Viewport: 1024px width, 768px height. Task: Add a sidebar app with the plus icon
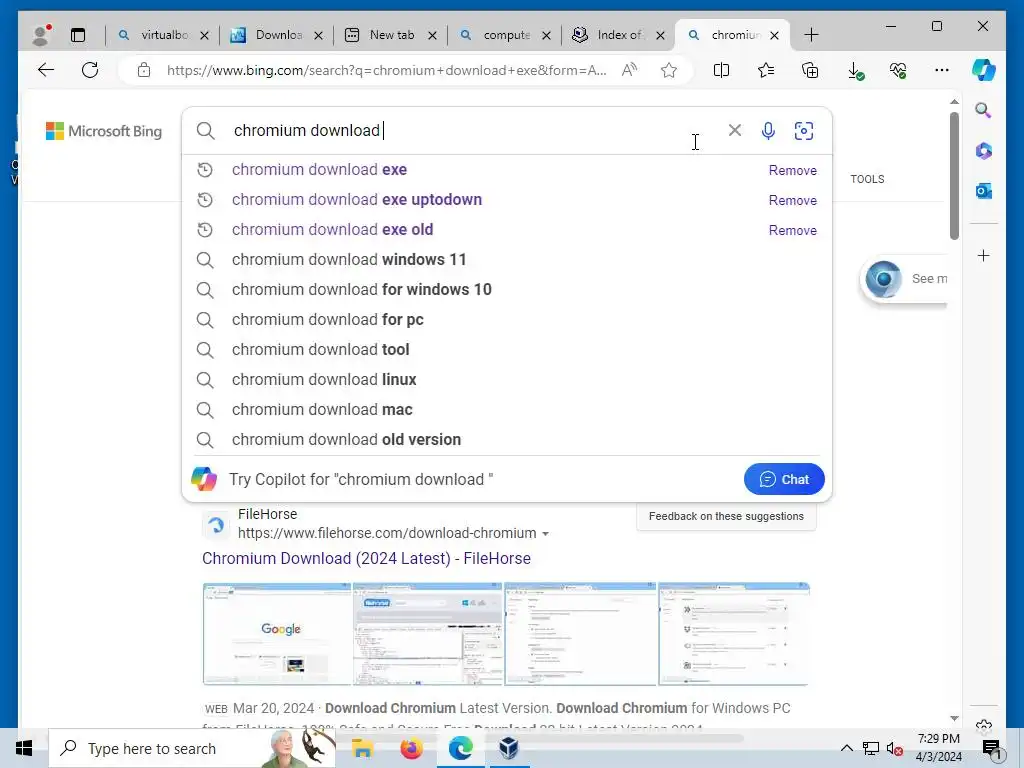(x=984, y=255)
